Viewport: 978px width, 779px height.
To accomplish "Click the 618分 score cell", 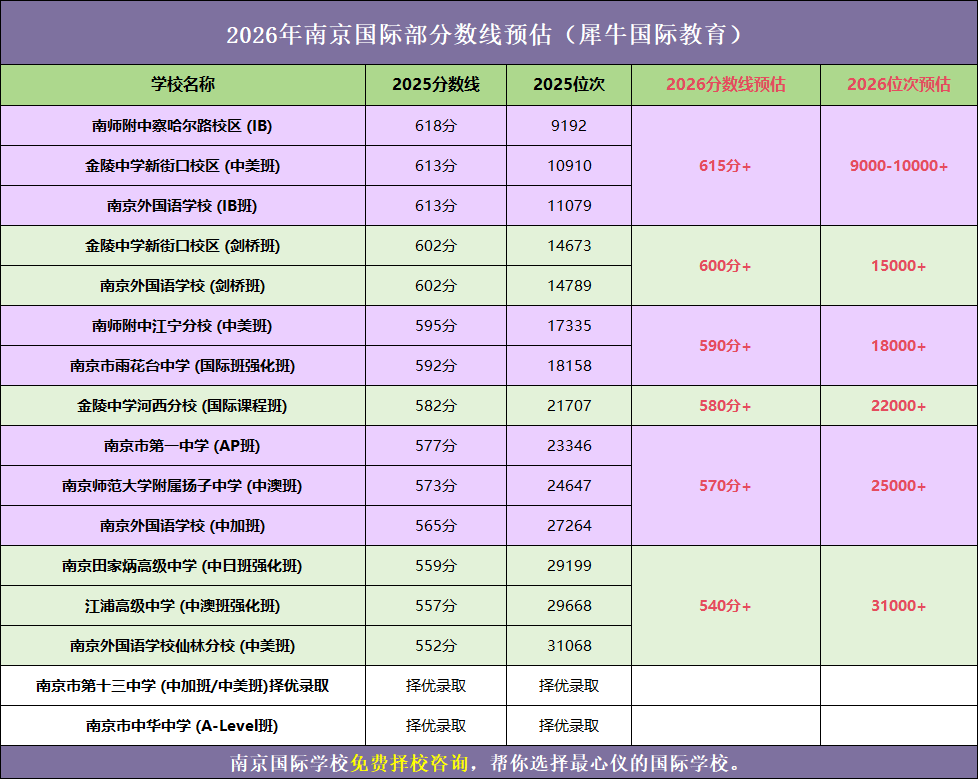I will tap(436, 126).
